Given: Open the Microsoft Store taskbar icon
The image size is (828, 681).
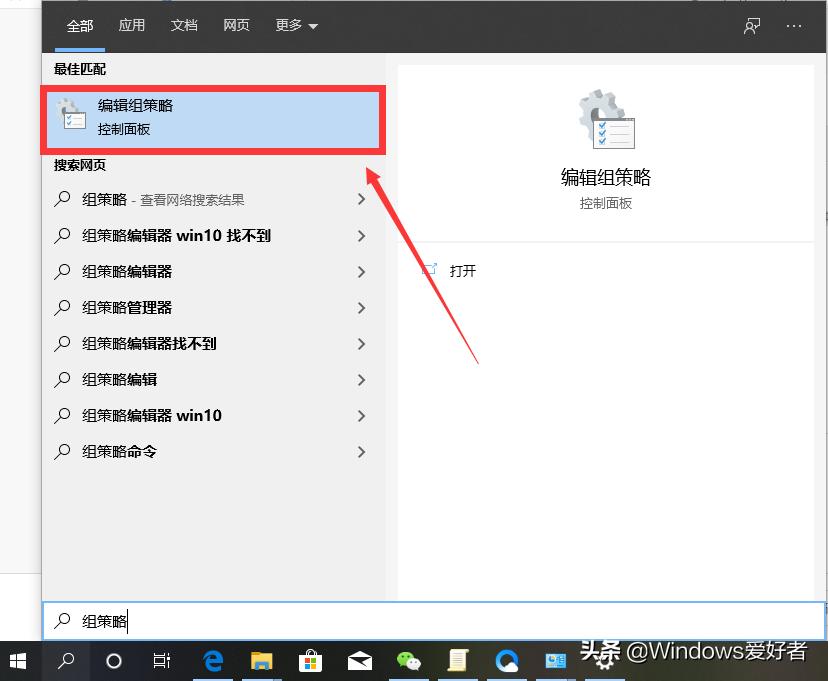Looking at the screenshot, I should tap(311, 661).
